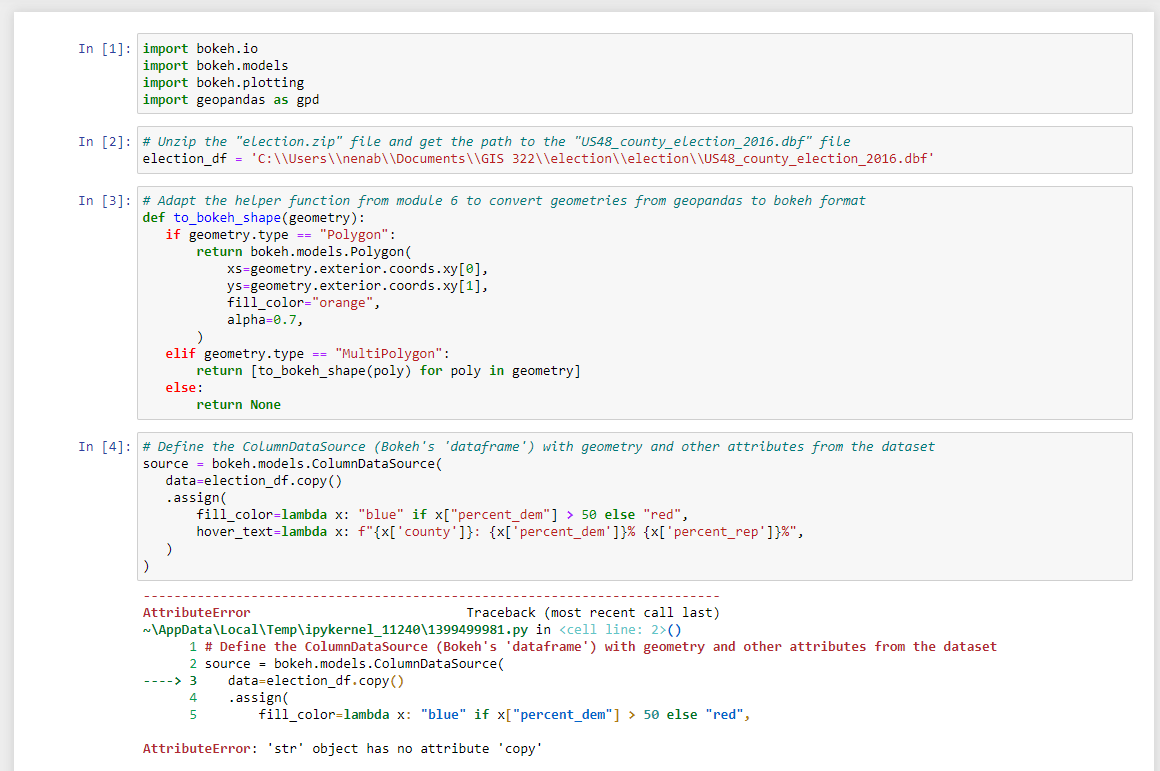Click the 'Adapt the helper function' comment
Image resolution: width=1160 pixels, height=771 pixels.
(504, 201)
